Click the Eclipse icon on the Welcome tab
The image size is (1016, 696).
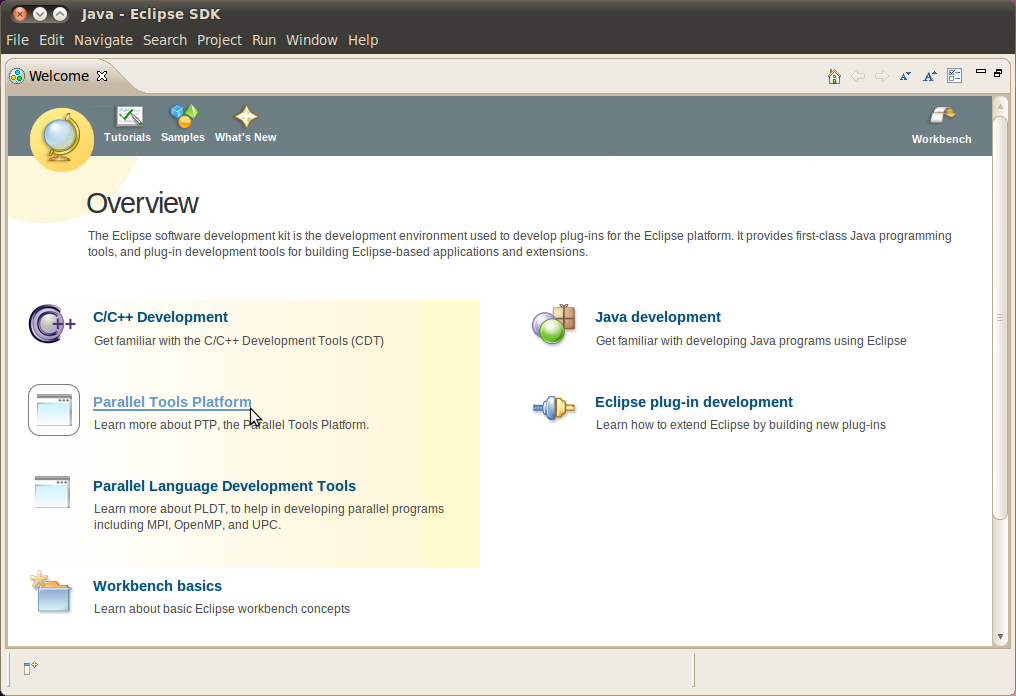[x=17, y=76]
